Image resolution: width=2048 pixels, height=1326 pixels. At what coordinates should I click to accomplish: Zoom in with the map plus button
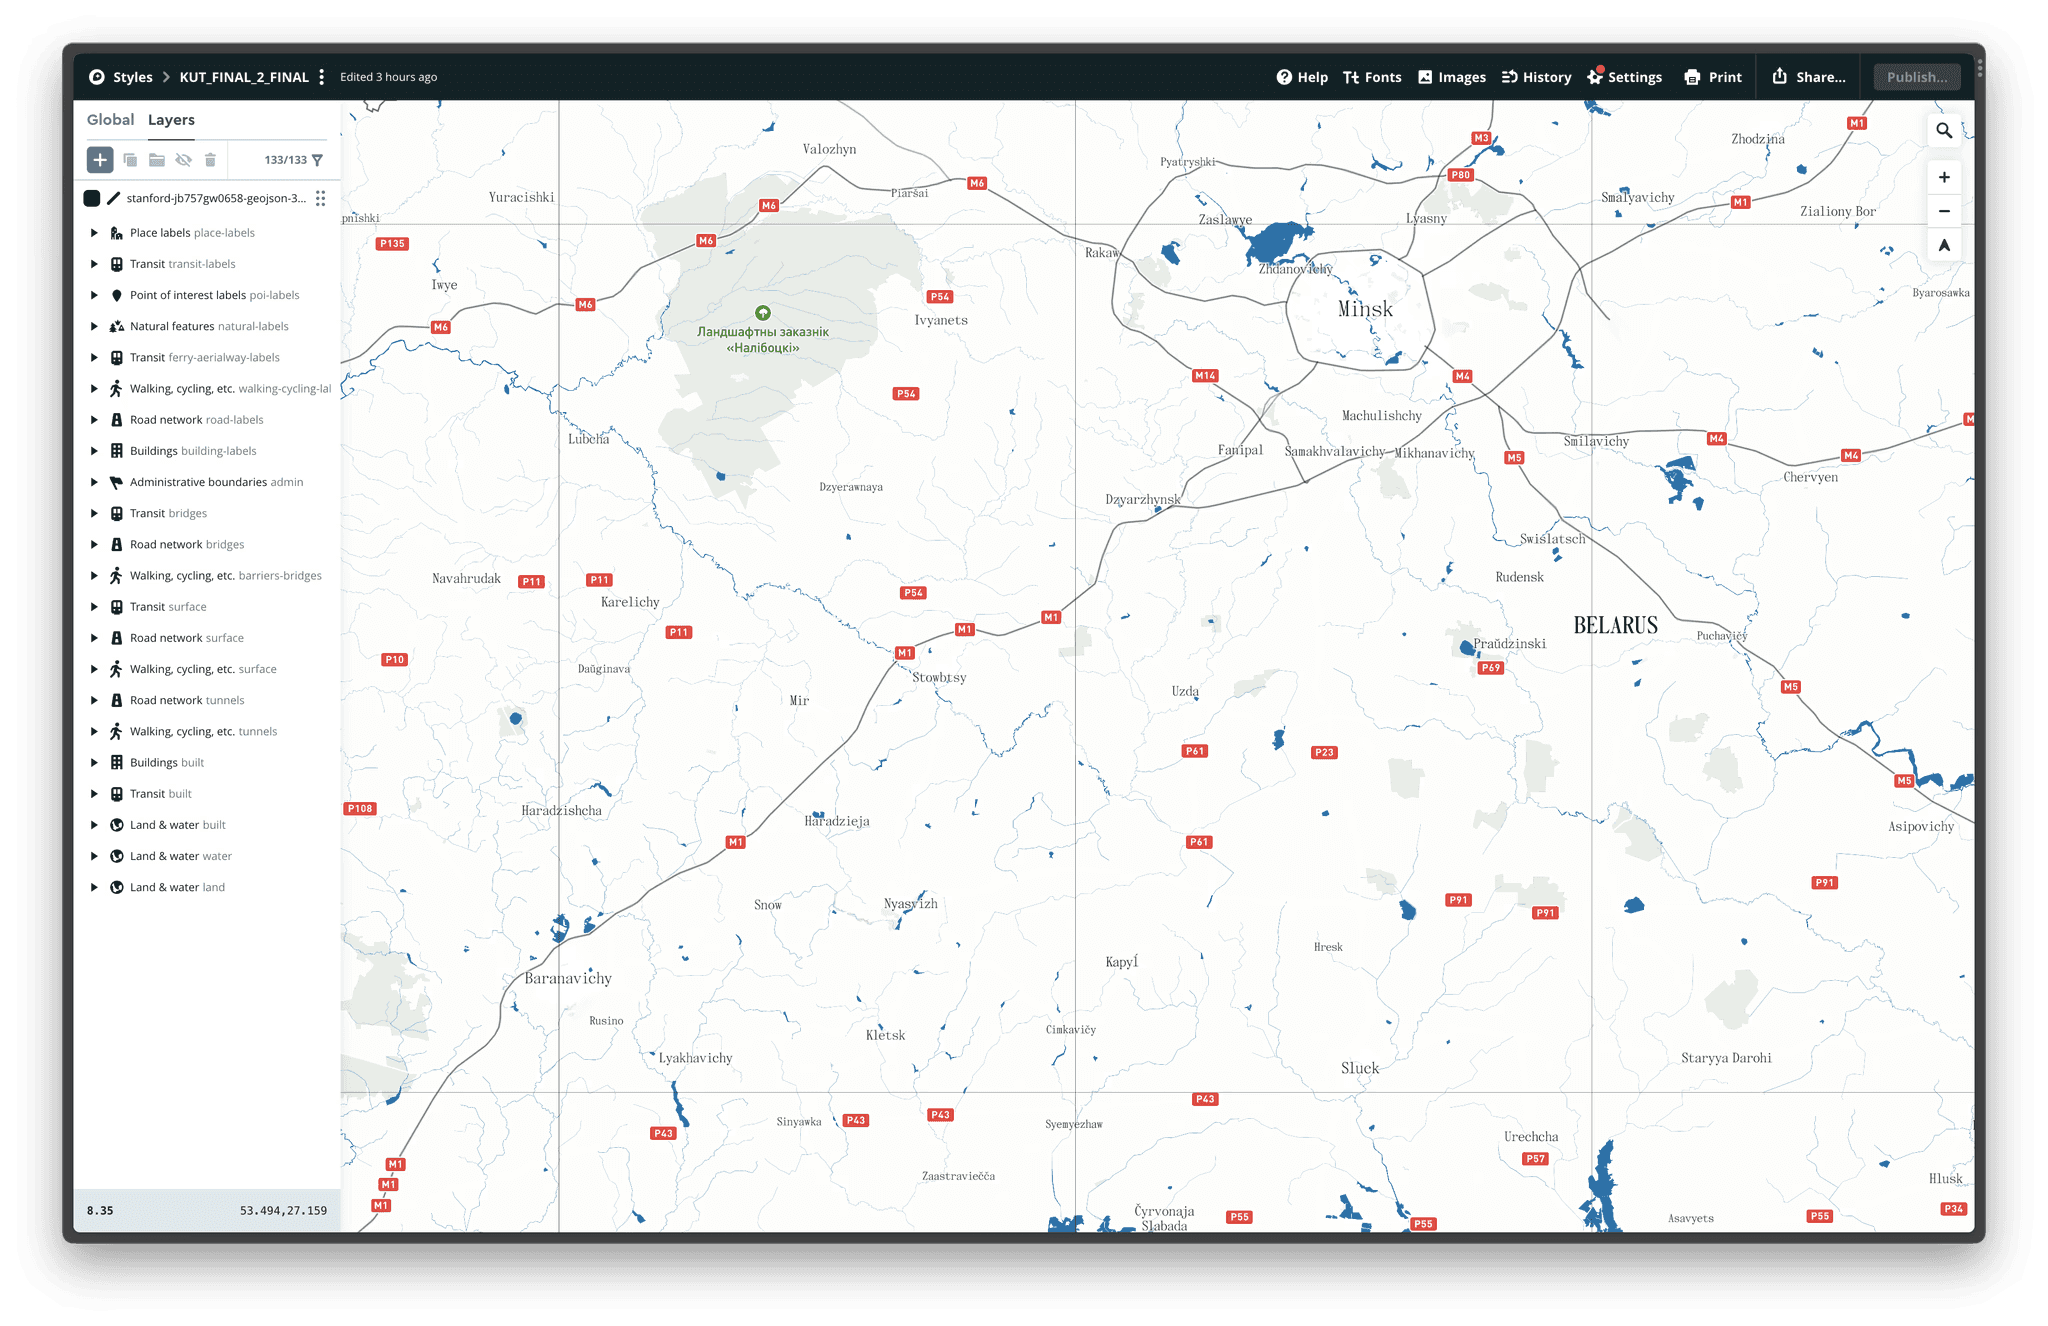tap(1943, 178)
